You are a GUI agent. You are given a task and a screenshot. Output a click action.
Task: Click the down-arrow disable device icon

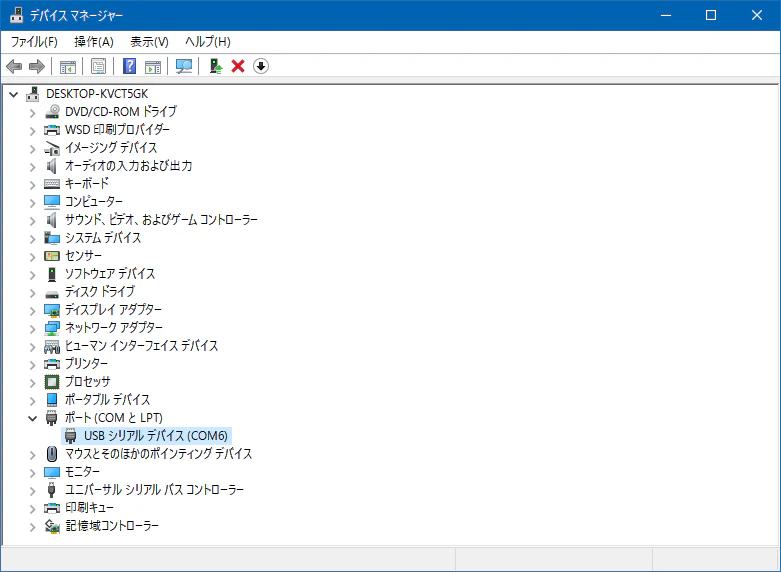click(261, 66)
